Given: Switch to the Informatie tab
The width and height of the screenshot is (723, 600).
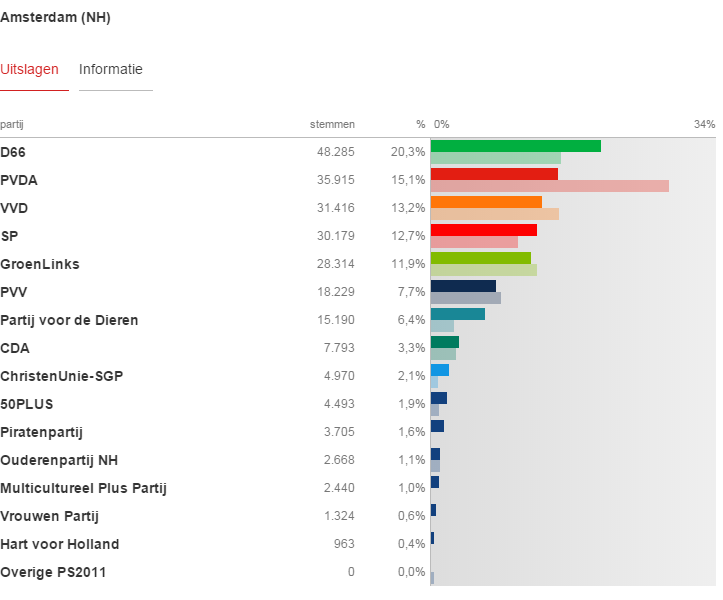Looking at the screenshot, I should [x=111, y=69].
